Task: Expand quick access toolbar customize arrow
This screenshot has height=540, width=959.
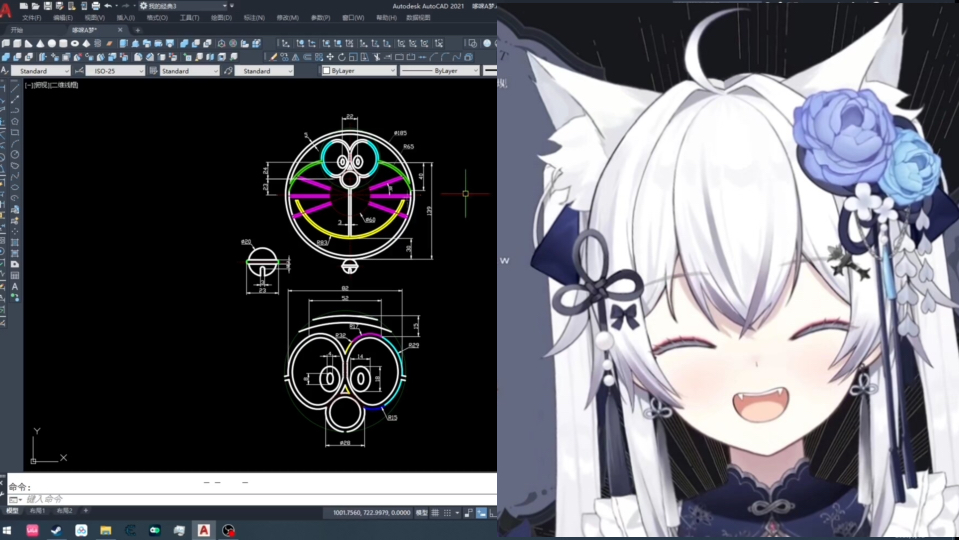Action: click(232, 6)
